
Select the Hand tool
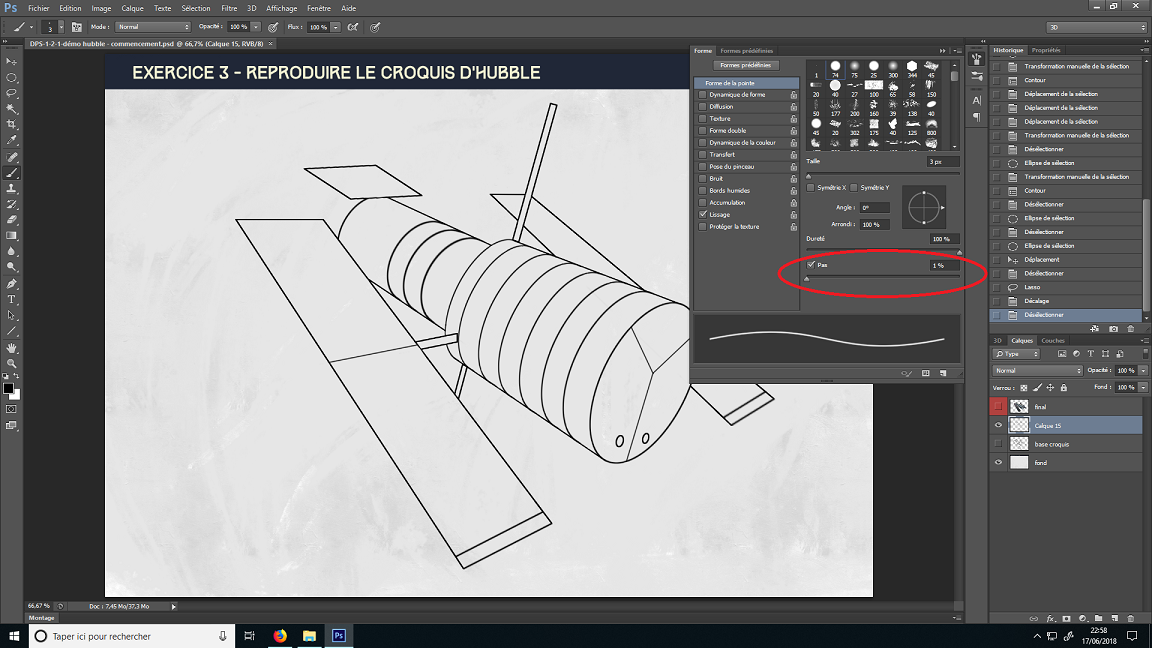pyautogui.click(x=12, y=348)
